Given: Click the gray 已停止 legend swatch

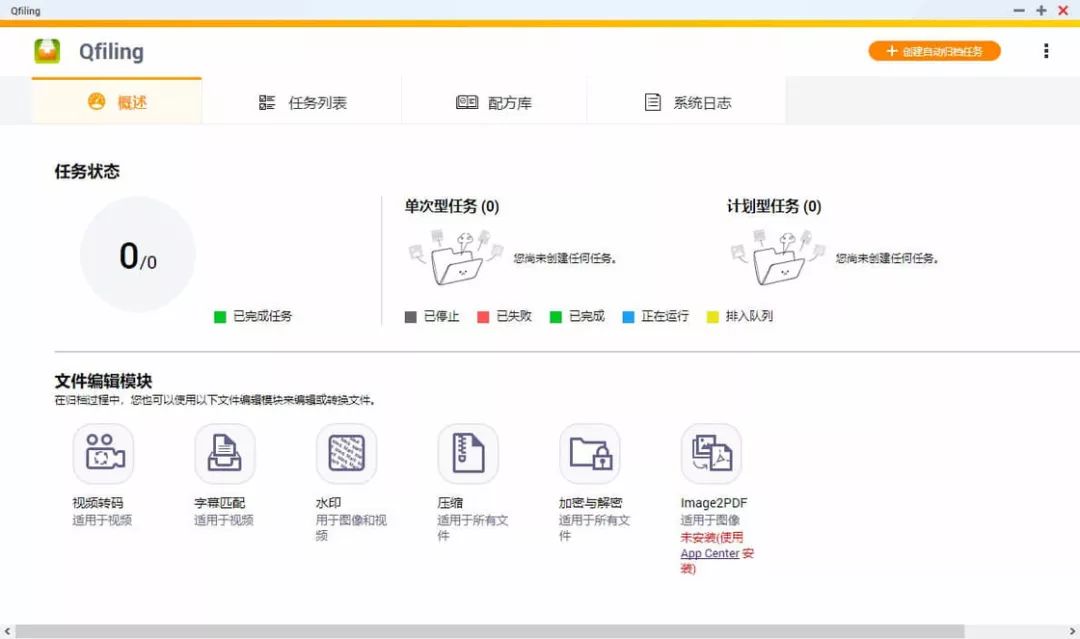Looking at the screenshot, I should pyautogui.click(x=411, y=317).
